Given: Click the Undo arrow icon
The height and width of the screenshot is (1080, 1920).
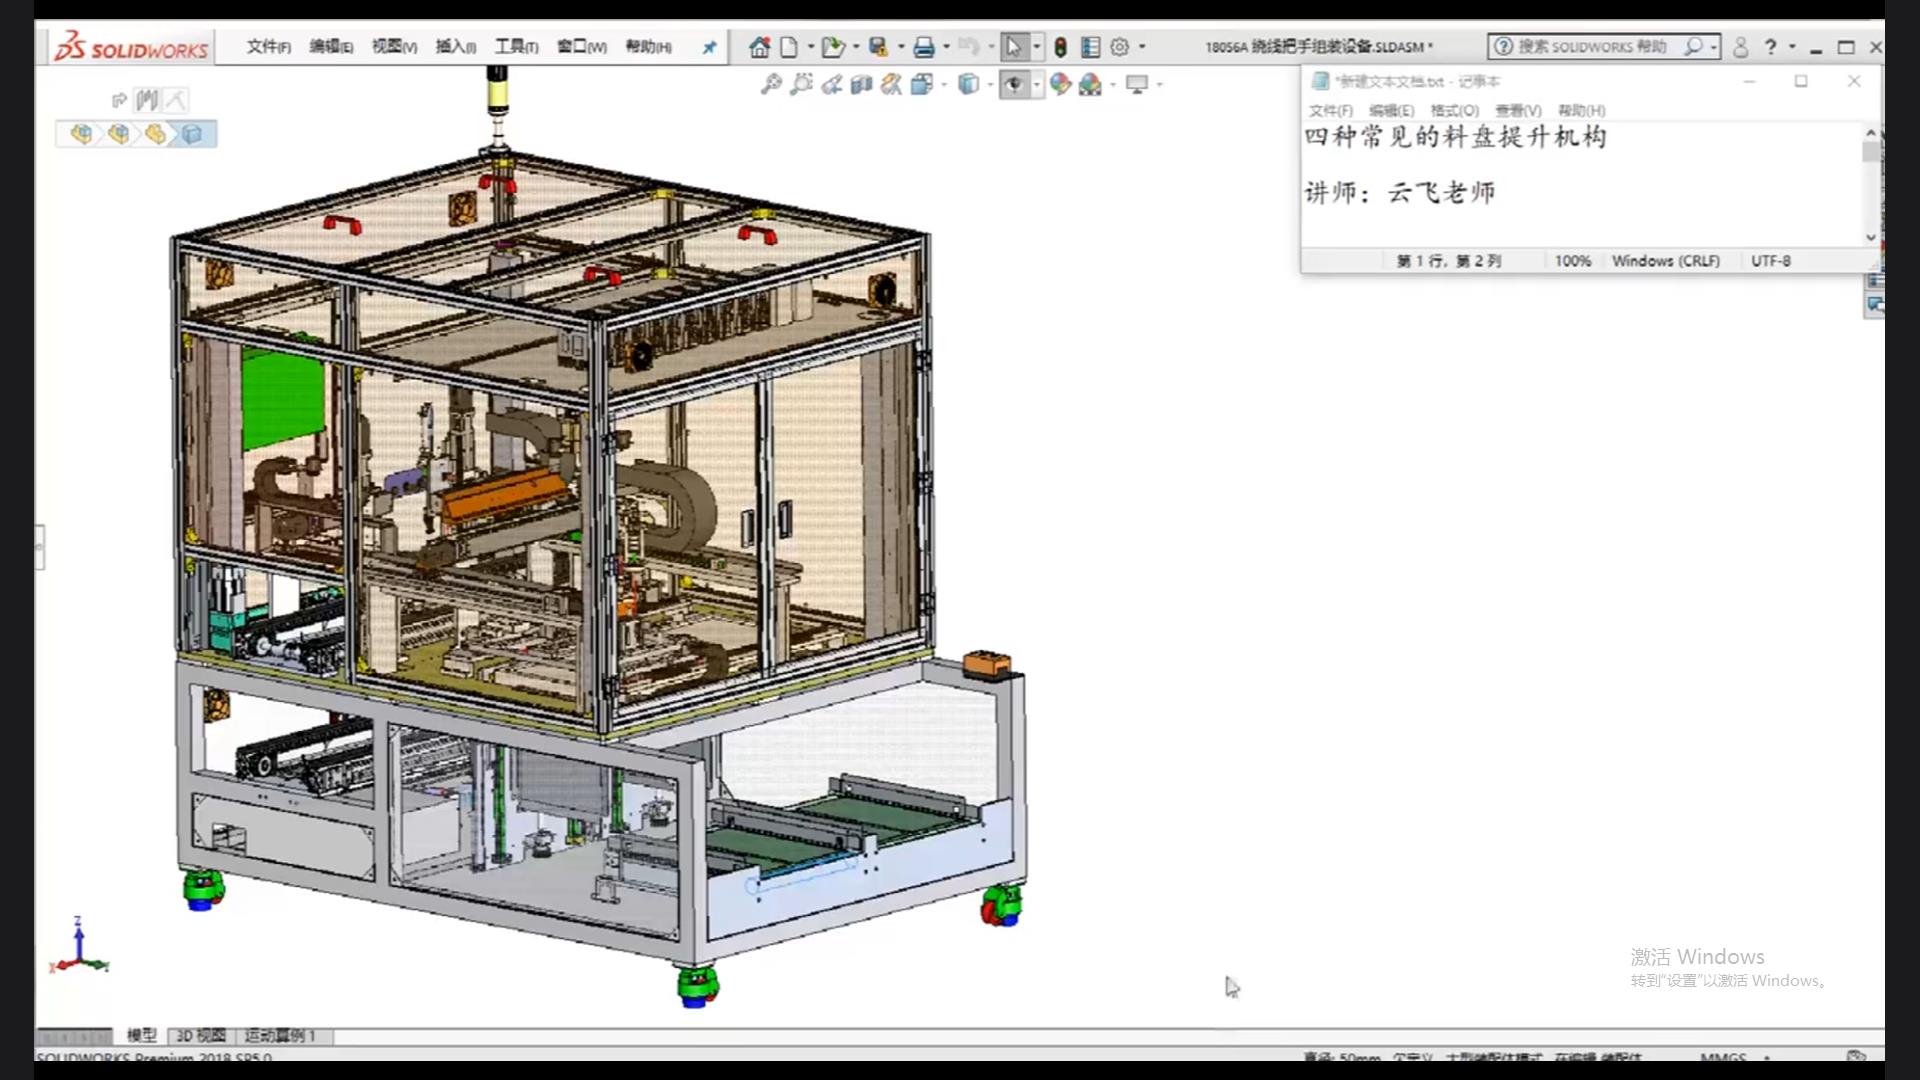Looking at the screenshot, I should (968, 47).
